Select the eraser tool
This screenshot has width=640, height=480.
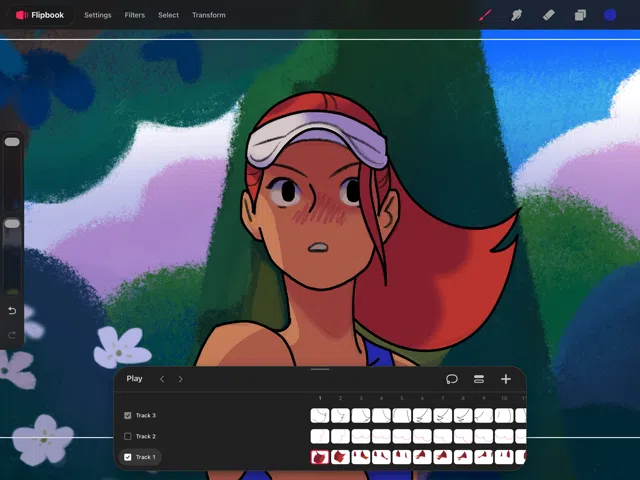pyautogui.click(x=548, y=15)
